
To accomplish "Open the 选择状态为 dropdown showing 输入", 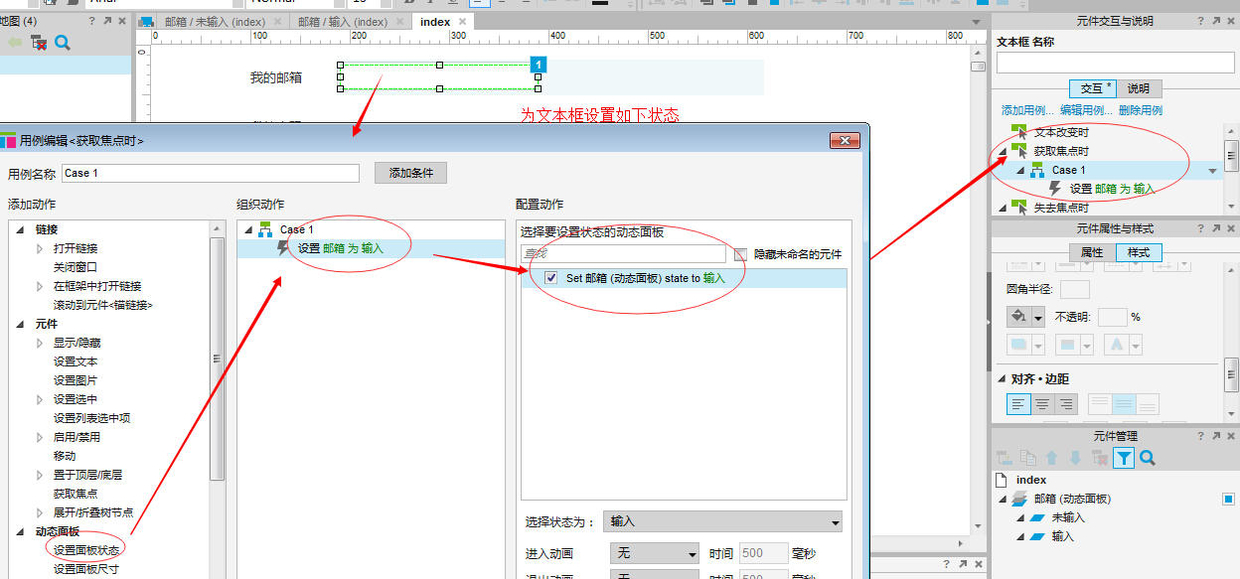I will pos(724,521).
